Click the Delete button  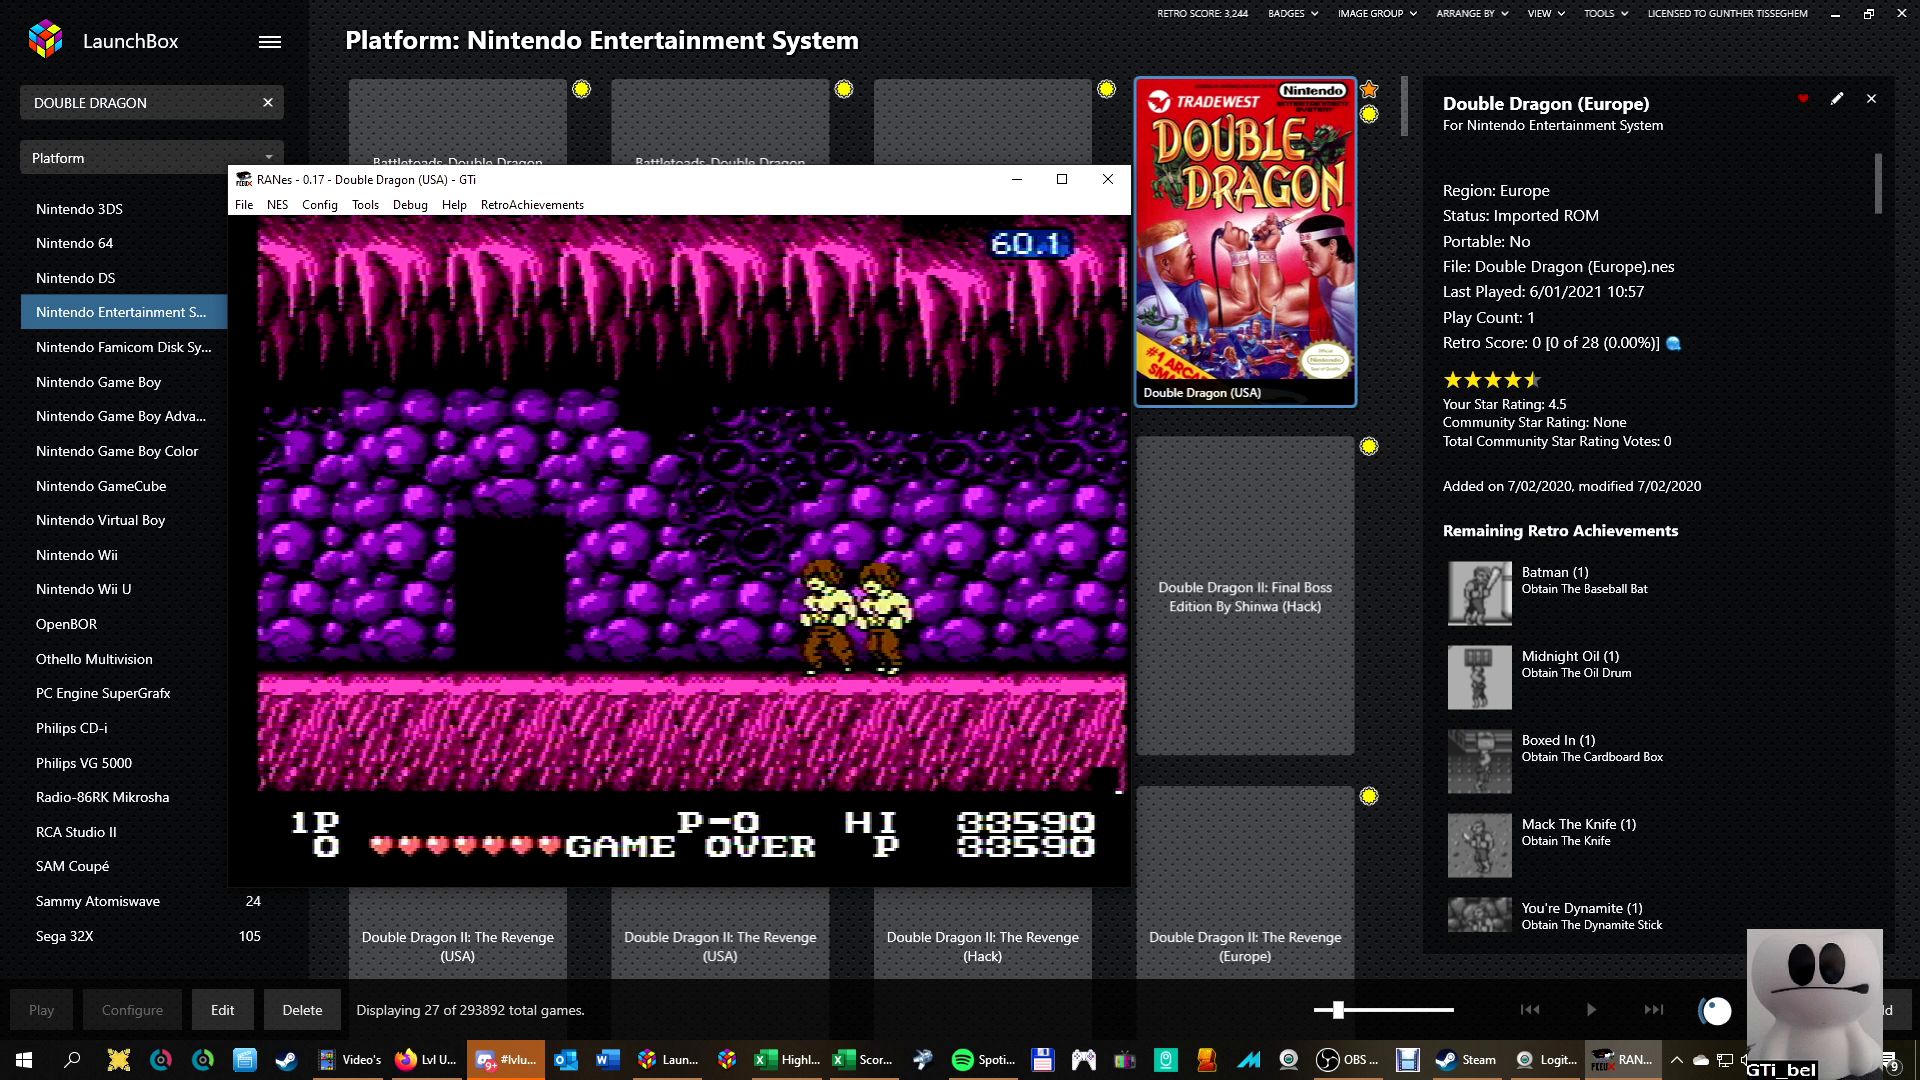tap(302, 1010)
